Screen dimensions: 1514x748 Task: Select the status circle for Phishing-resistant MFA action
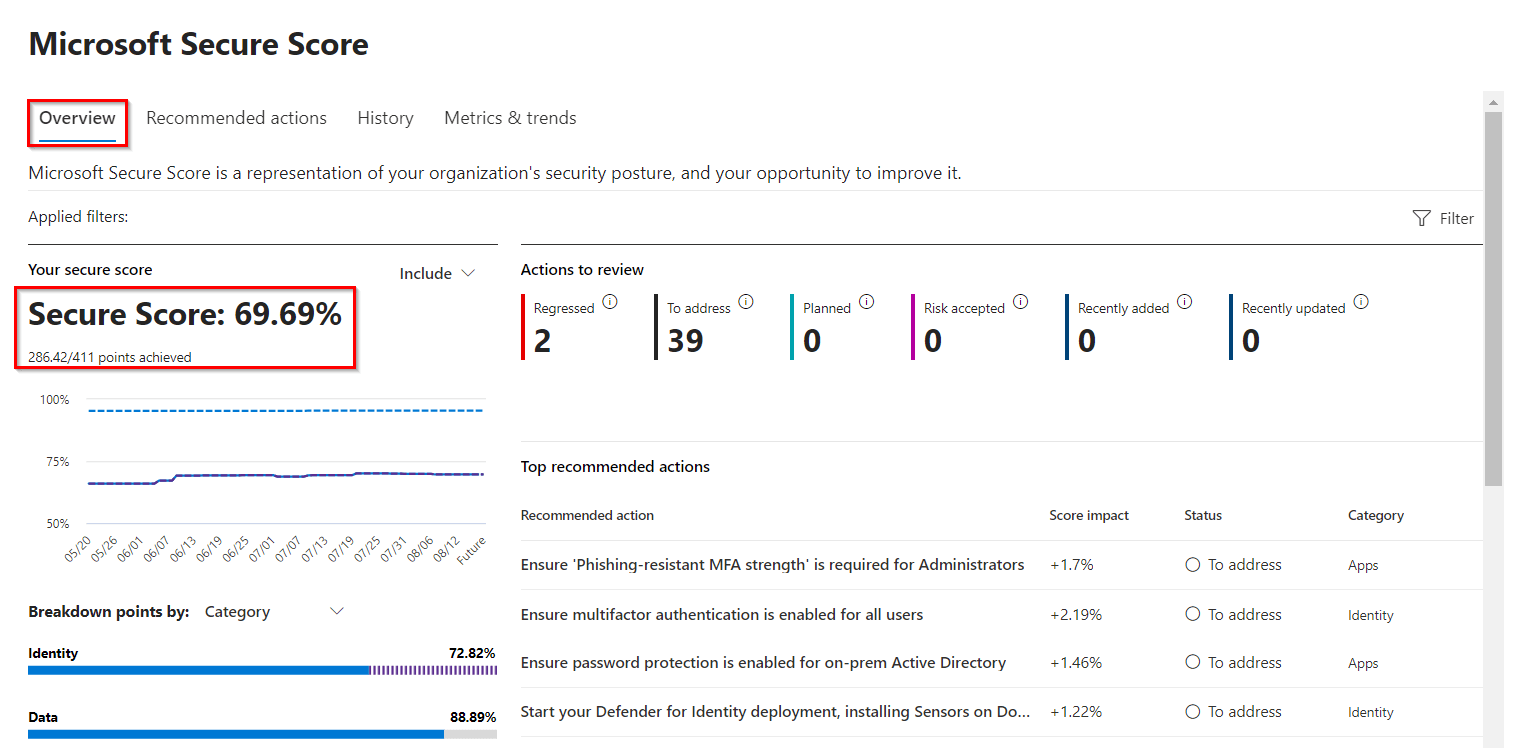[x=1192, y=564]
